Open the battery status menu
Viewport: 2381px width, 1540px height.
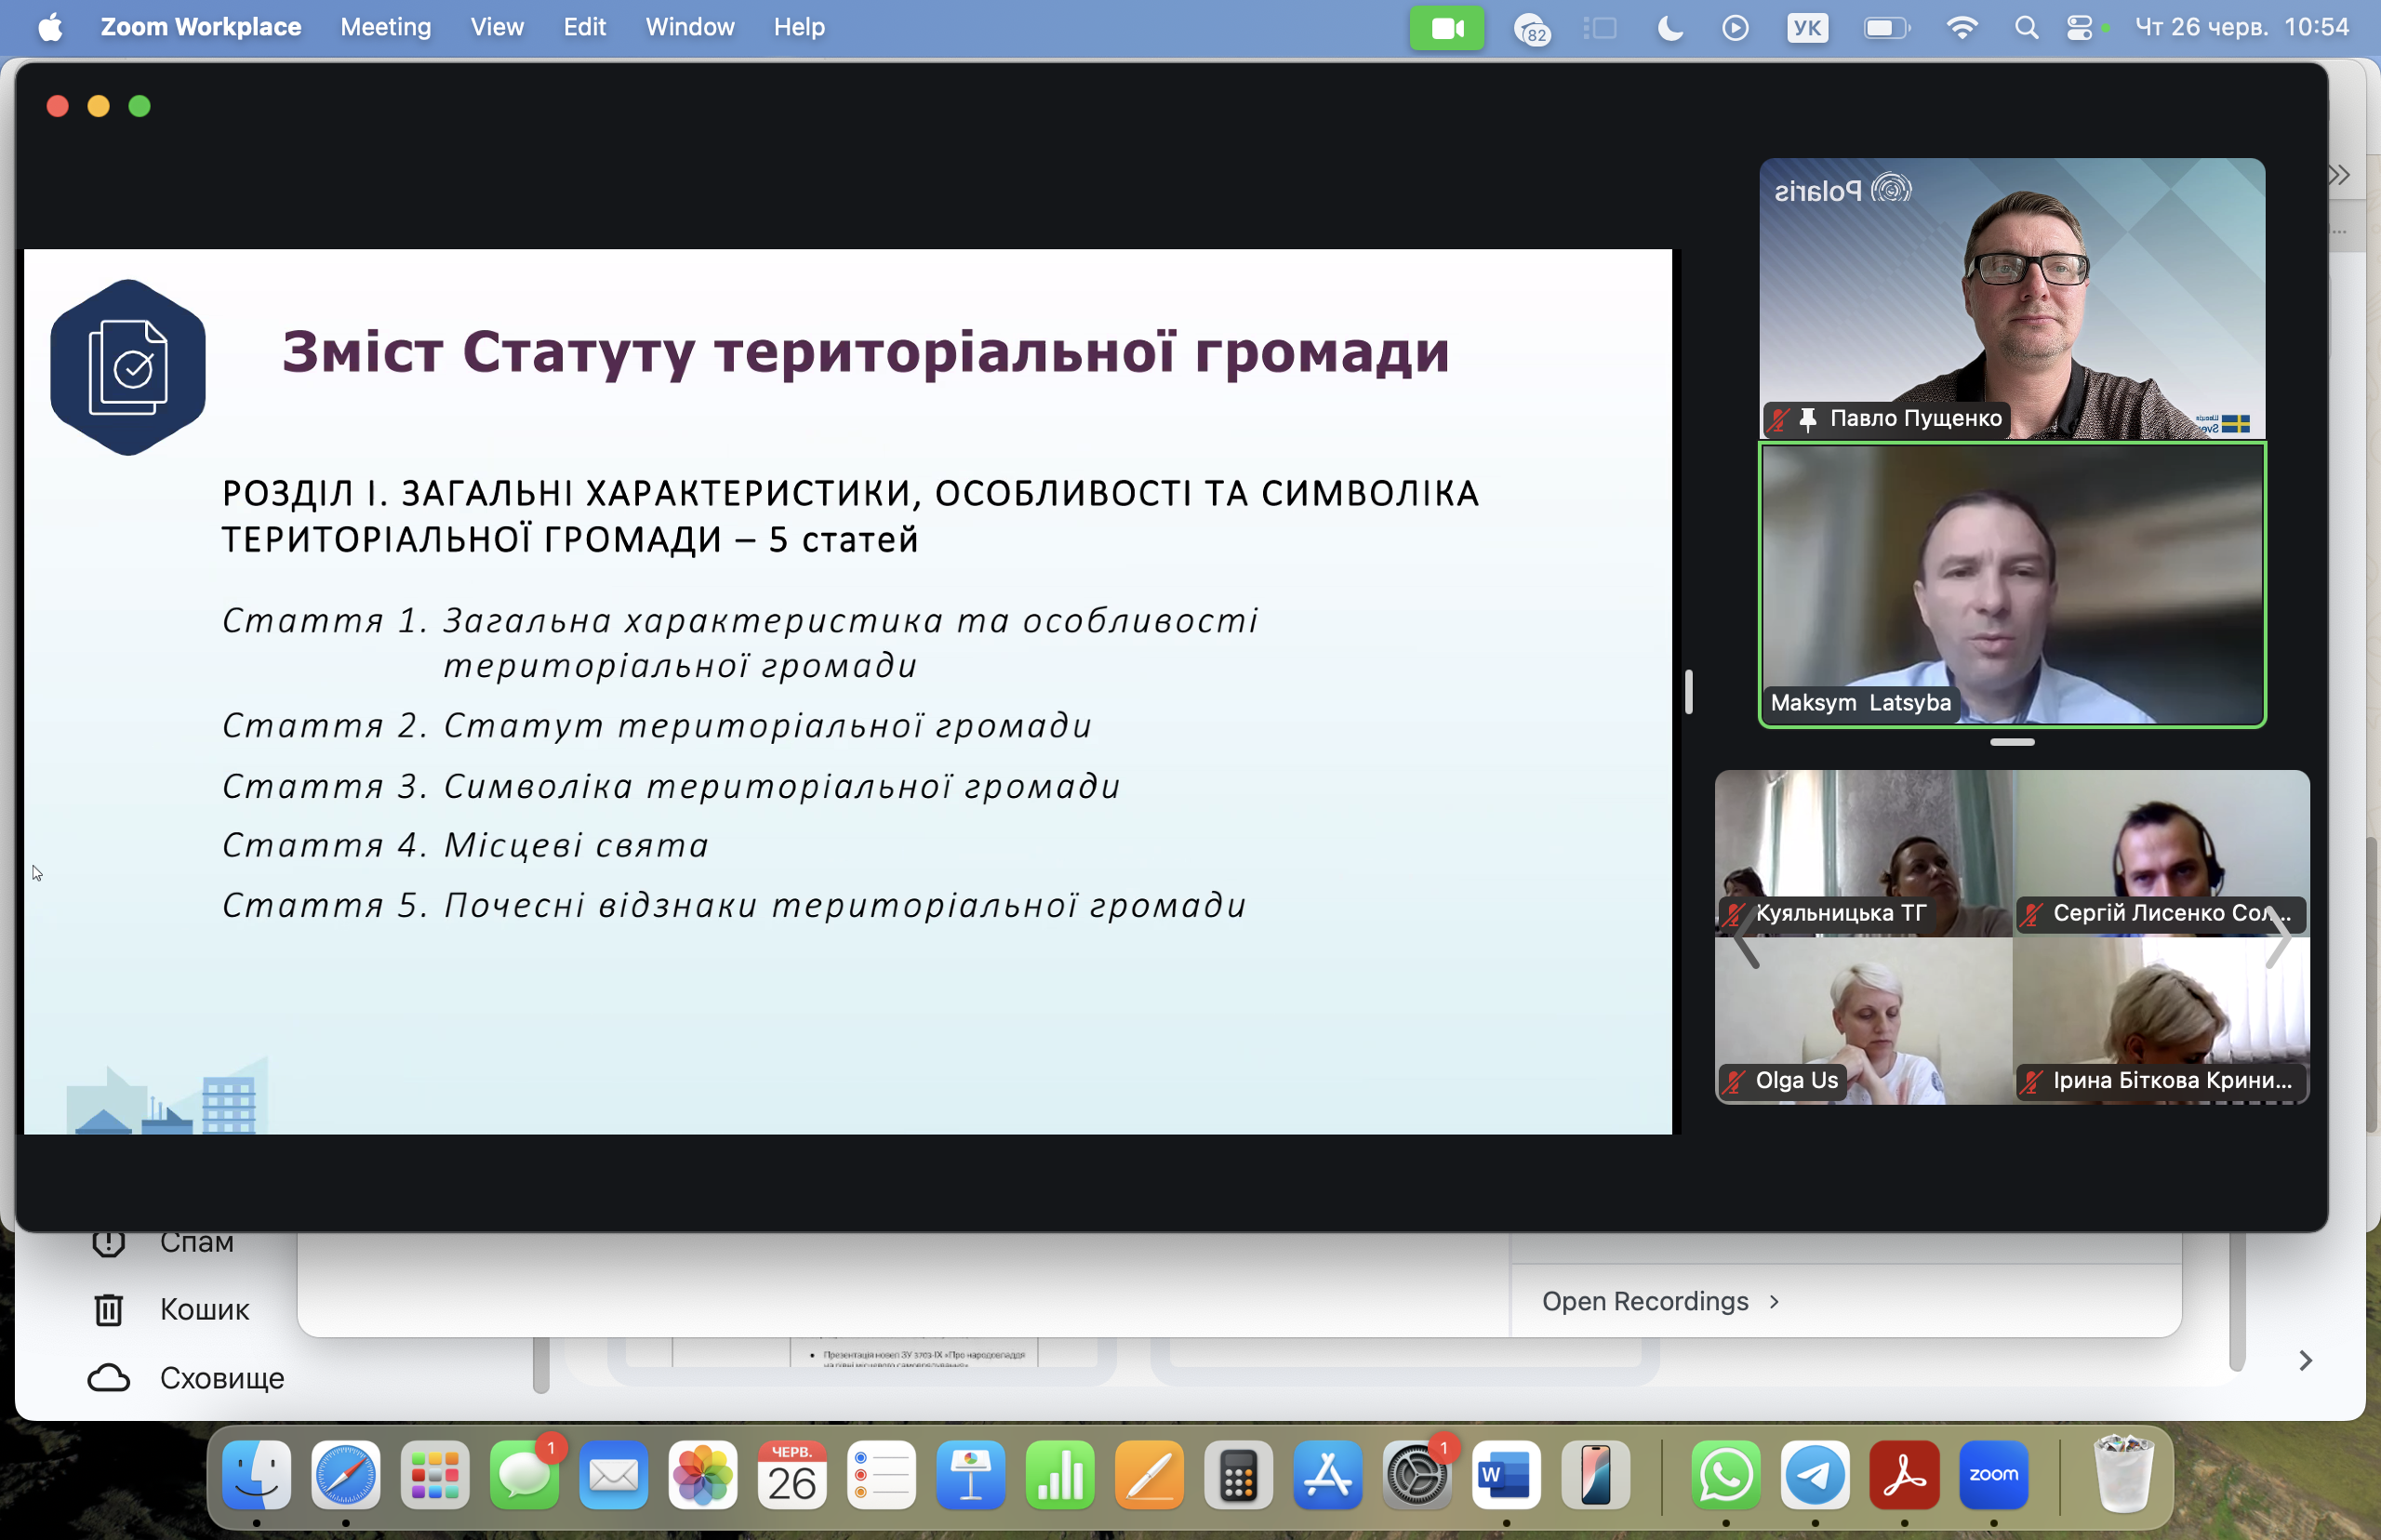(x=1887, y=28)
